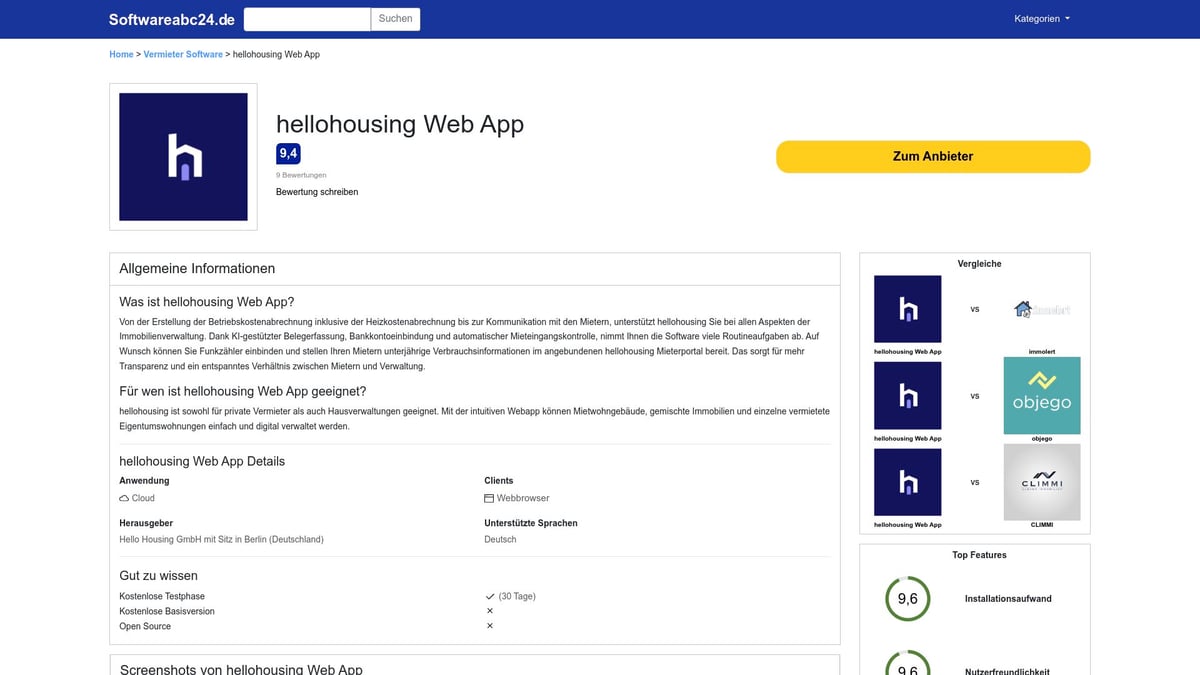Open the Bewertung schreiben link
The image size is (1200, 675).
(x=317, y=191)
